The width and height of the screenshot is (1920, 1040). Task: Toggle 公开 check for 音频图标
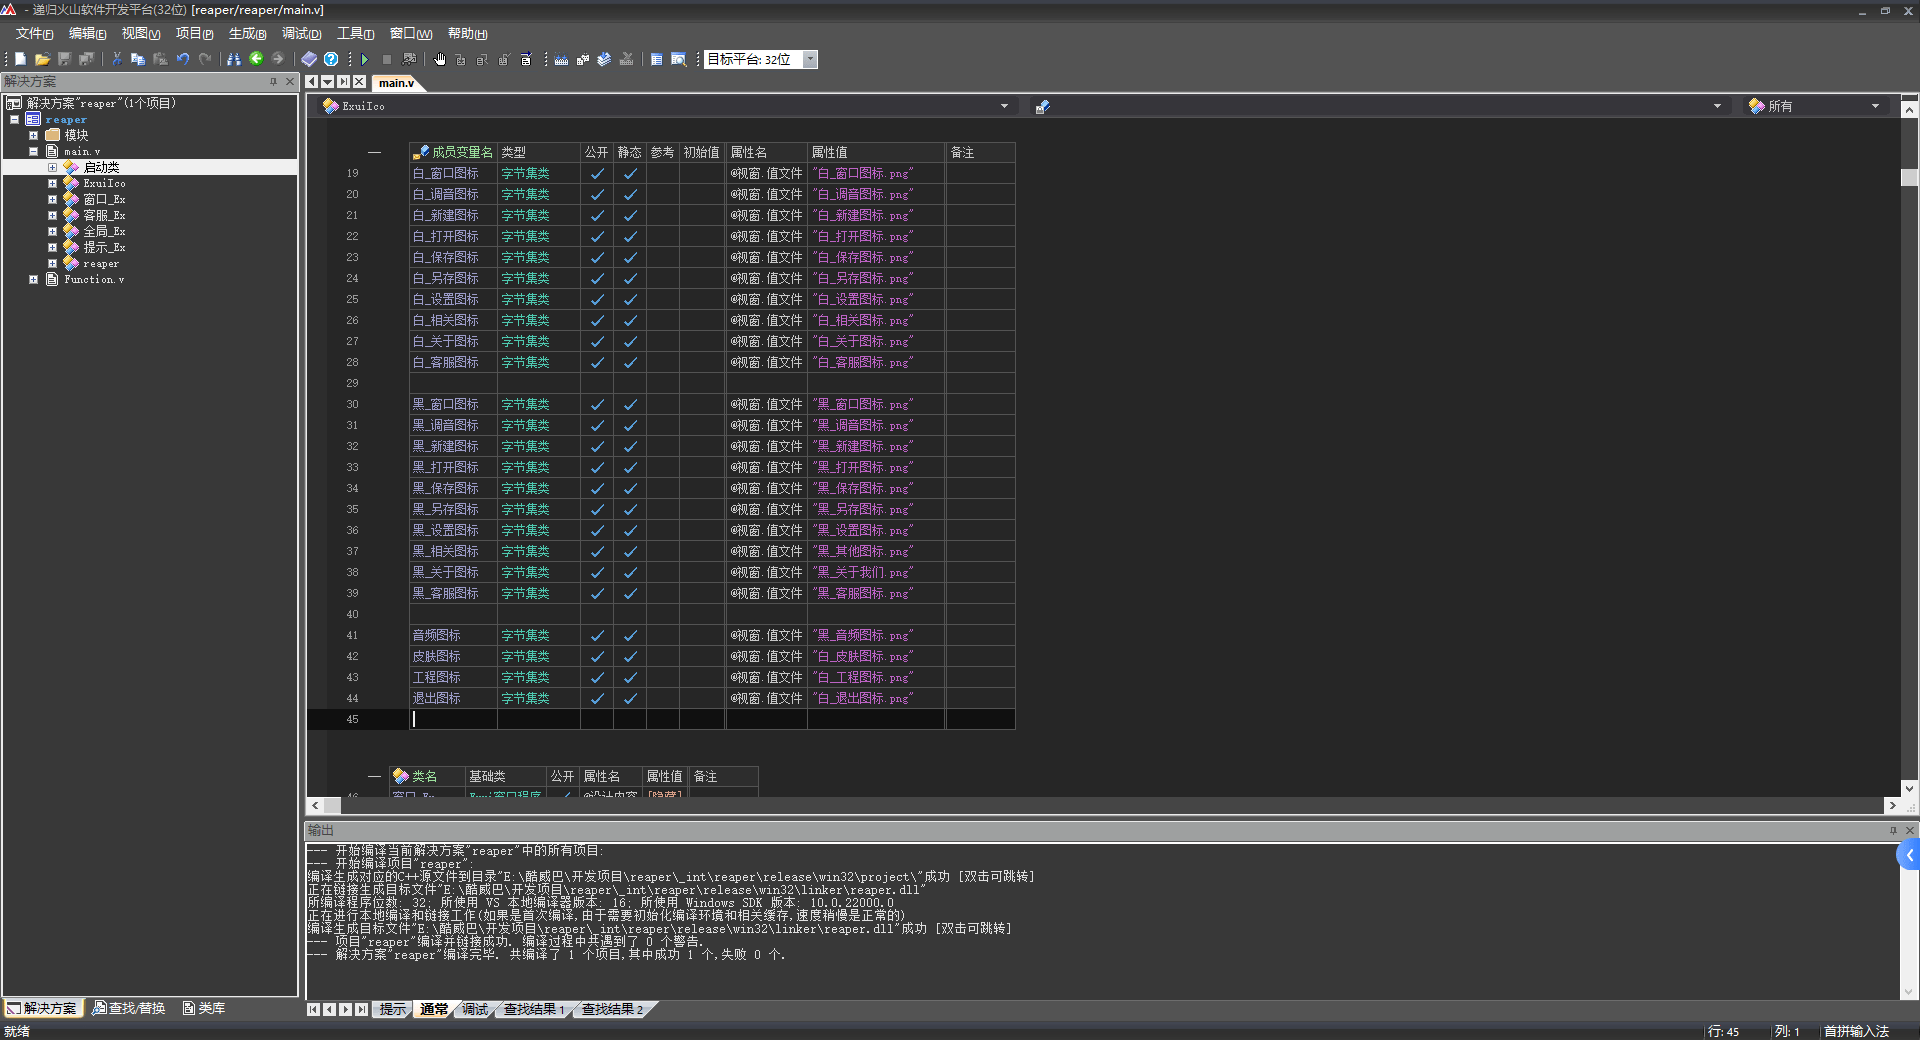pyautogui.click(x=597, y=635)
